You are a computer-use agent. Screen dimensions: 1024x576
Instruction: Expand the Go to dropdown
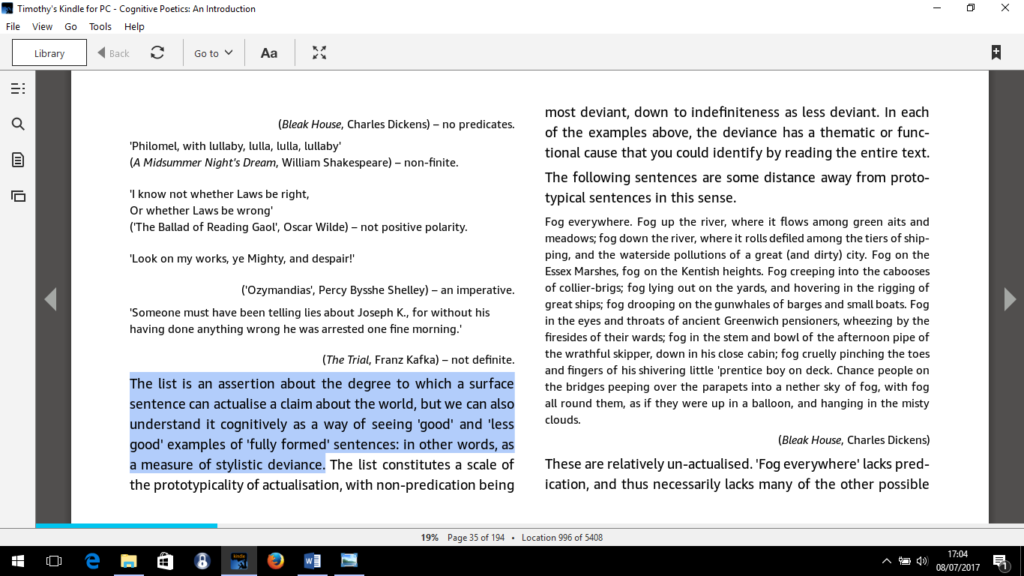coord(213,53)
